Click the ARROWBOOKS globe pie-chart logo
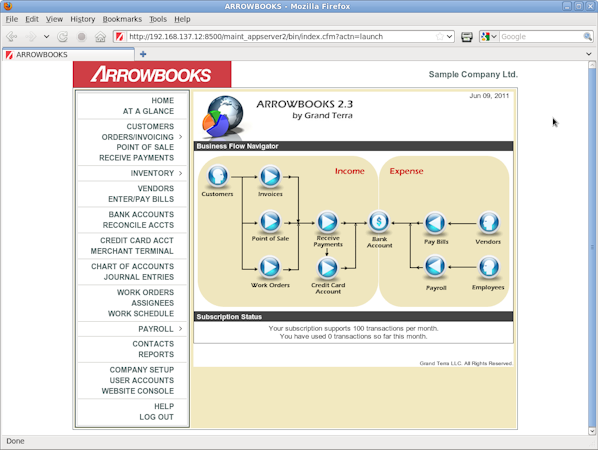The width and height of the screenshot is (598, 450). [223, 116]
